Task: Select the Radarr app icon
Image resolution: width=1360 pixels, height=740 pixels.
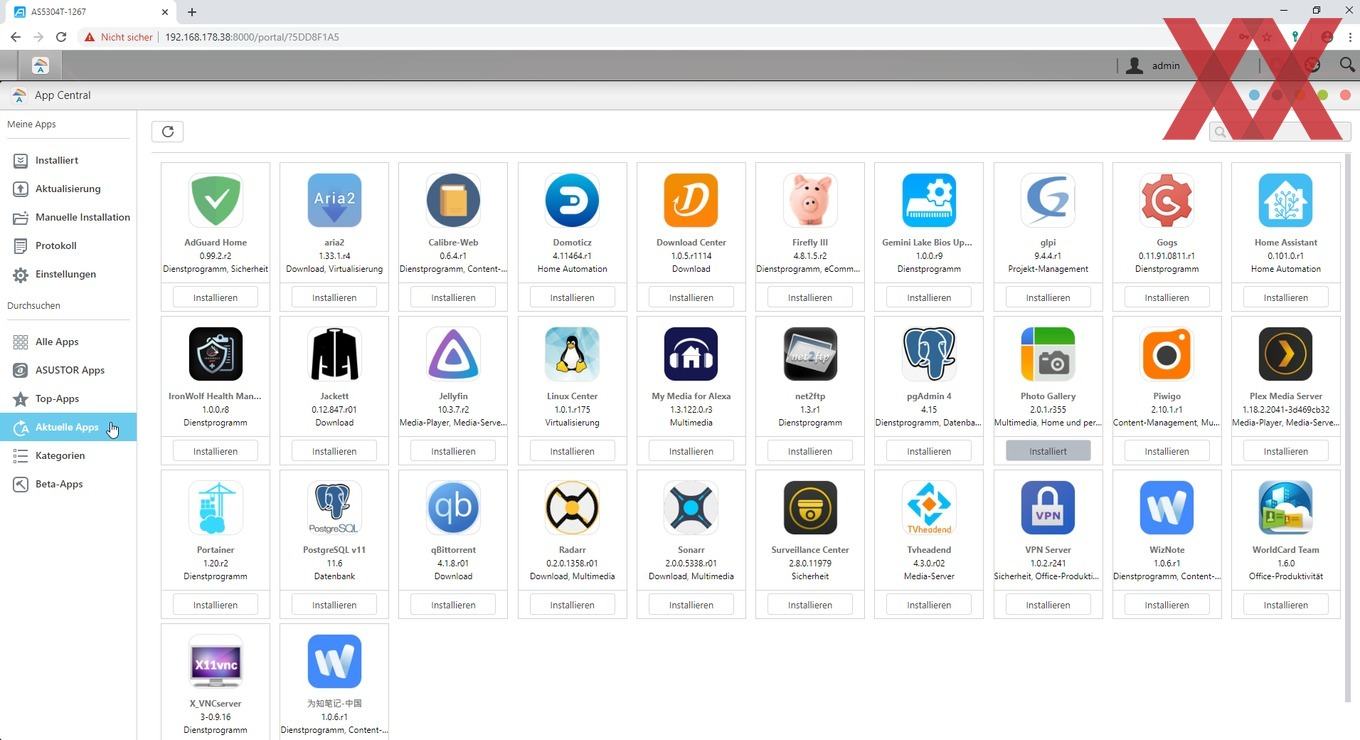Action: click(x=572, y=508)
